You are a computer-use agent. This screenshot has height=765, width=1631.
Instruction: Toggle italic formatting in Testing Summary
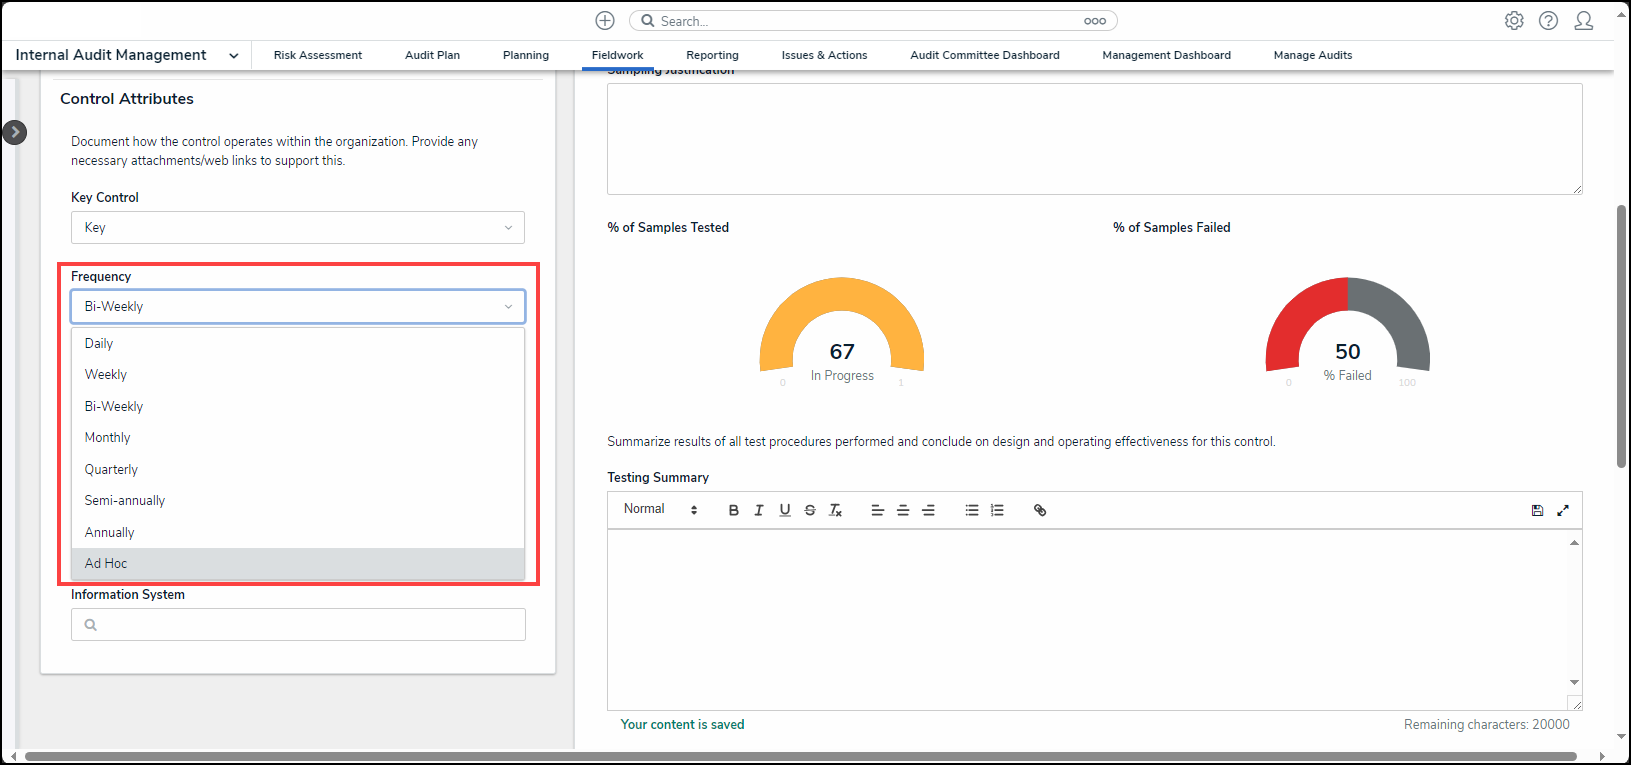[759, 510]
